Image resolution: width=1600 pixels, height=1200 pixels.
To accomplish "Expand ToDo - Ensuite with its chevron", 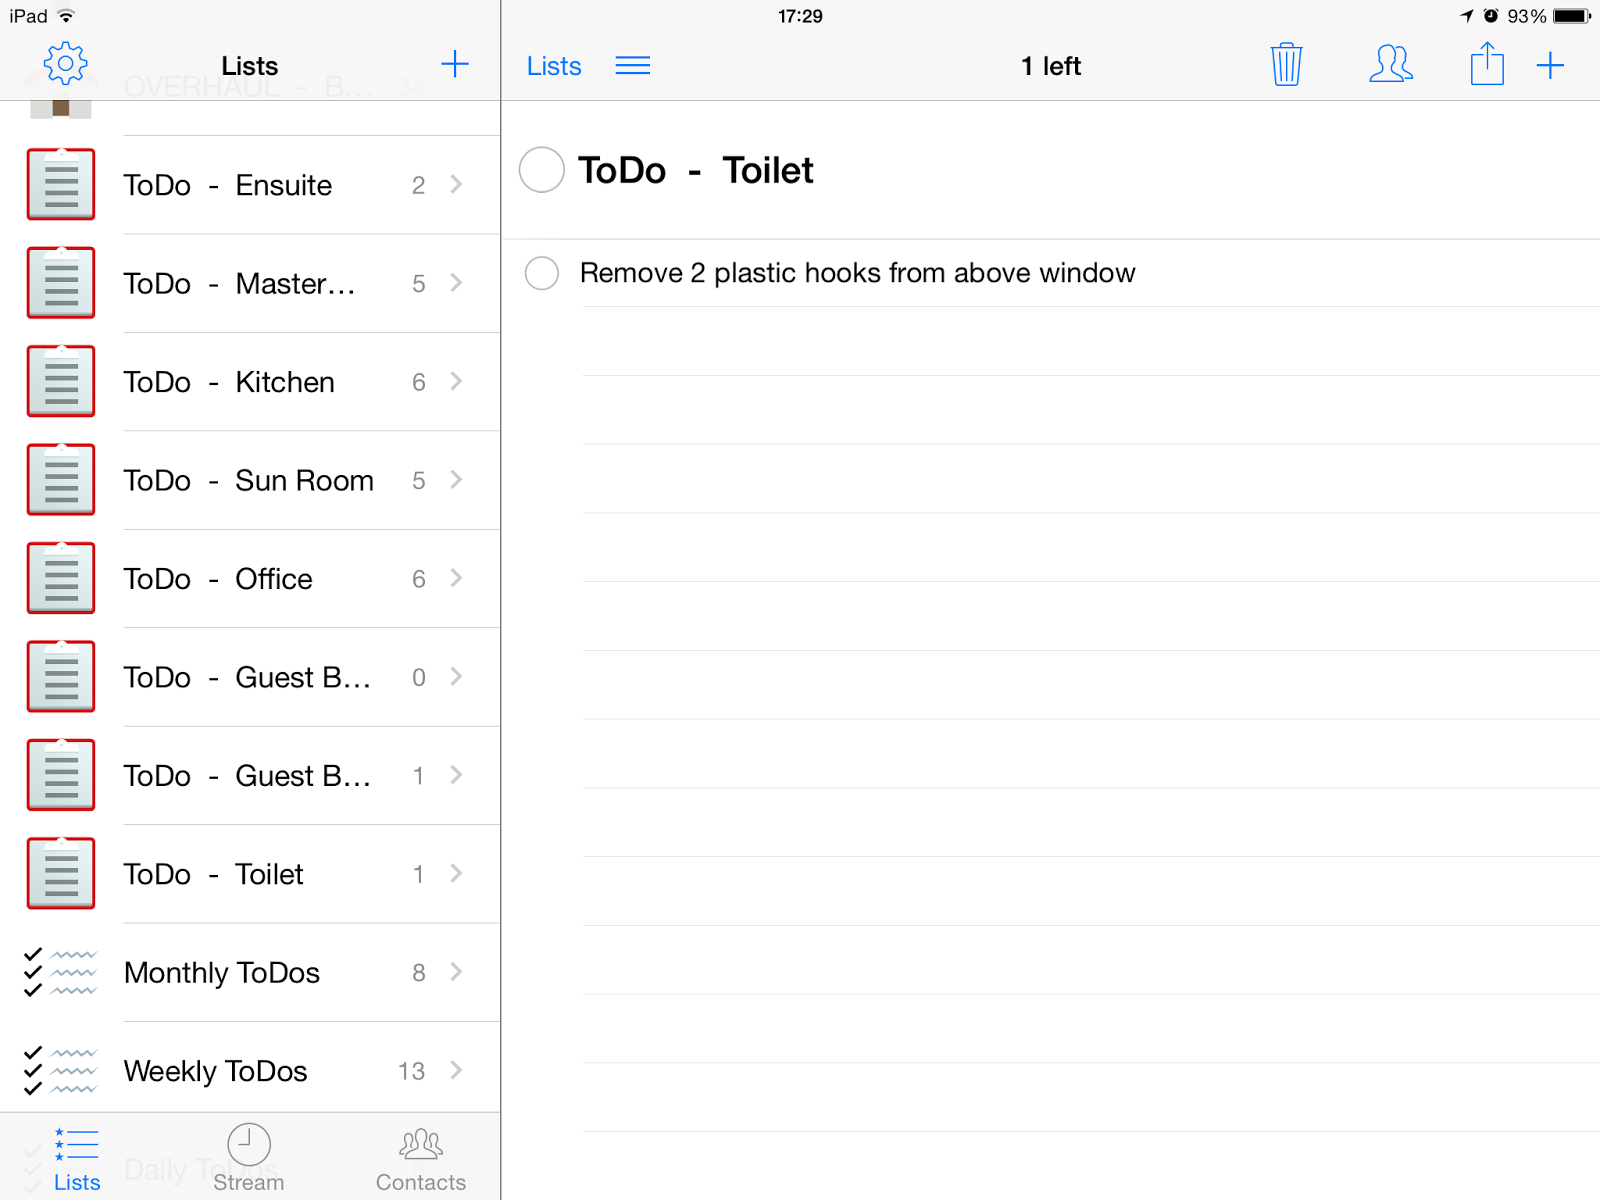I will (x=457, y=184).
